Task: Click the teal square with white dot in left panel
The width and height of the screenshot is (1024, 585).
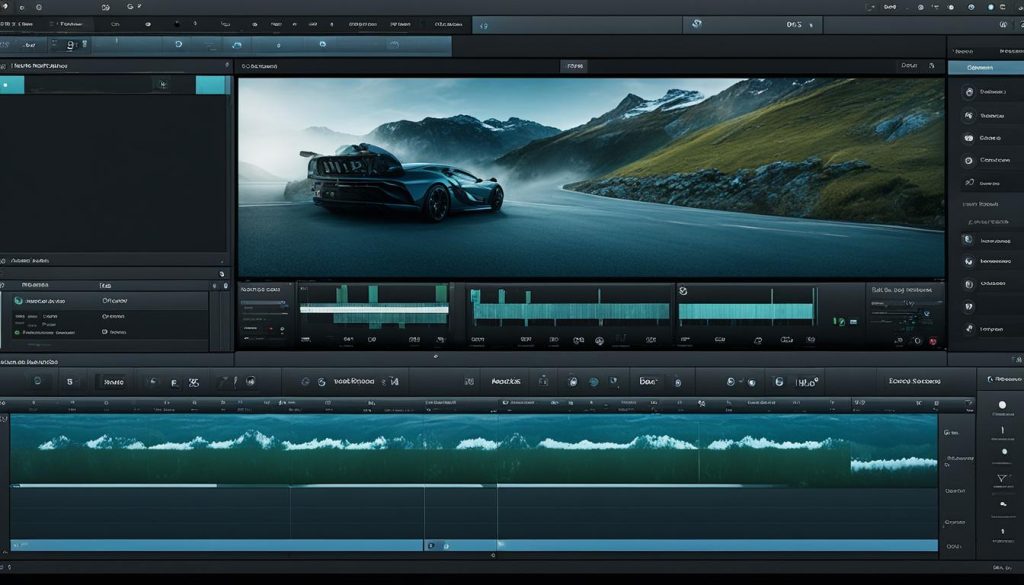Action: 12,85
